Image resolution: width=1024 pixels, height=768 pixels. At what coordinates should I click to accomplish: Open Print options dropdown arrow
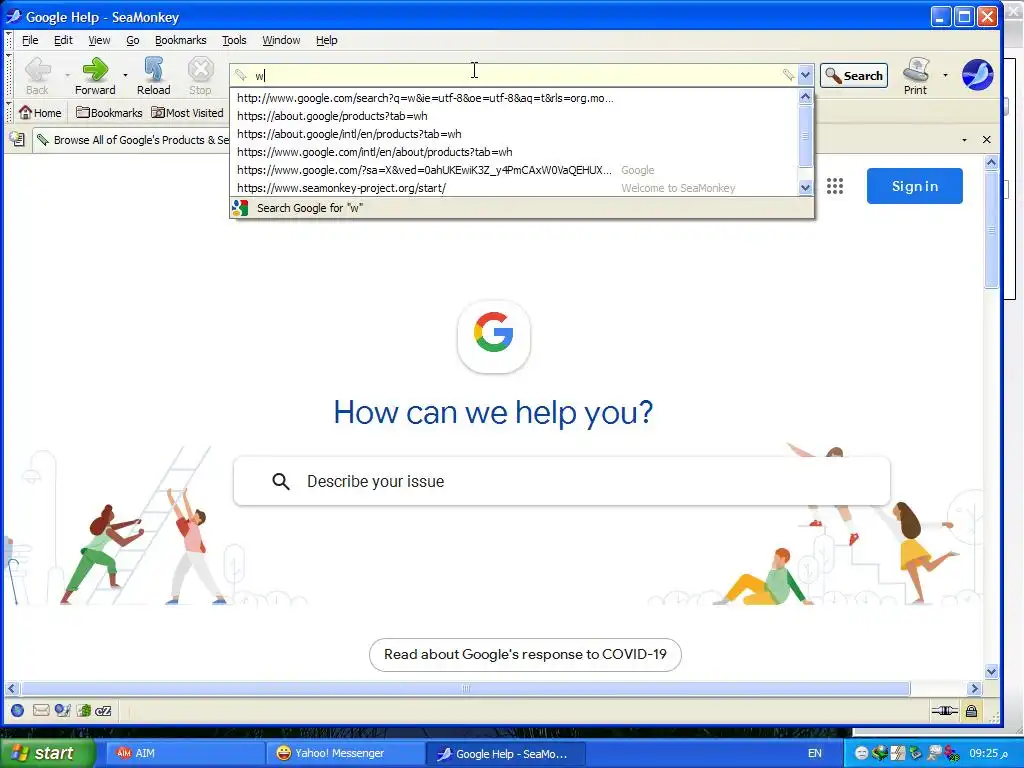pyautogui.click(x=945, y=75)
